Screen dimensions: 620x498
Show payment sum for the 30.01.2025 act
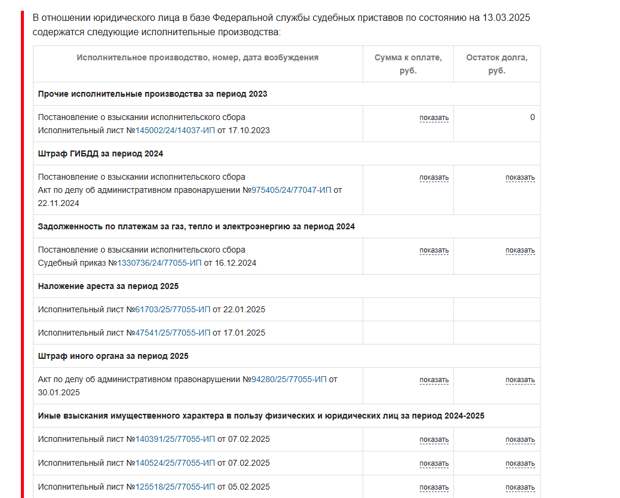coord(434,380)
